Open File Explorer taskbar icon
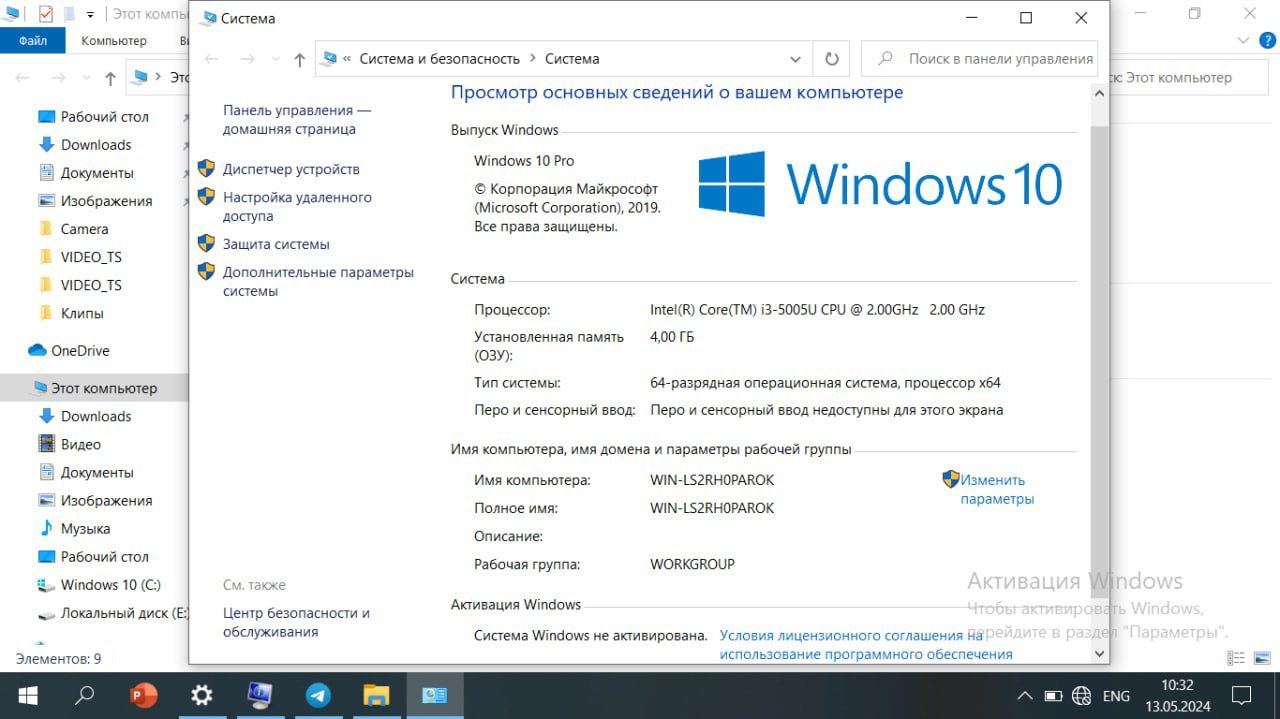Image resolution: width=1280 pixels, height=719 pixels. point(376,695)
